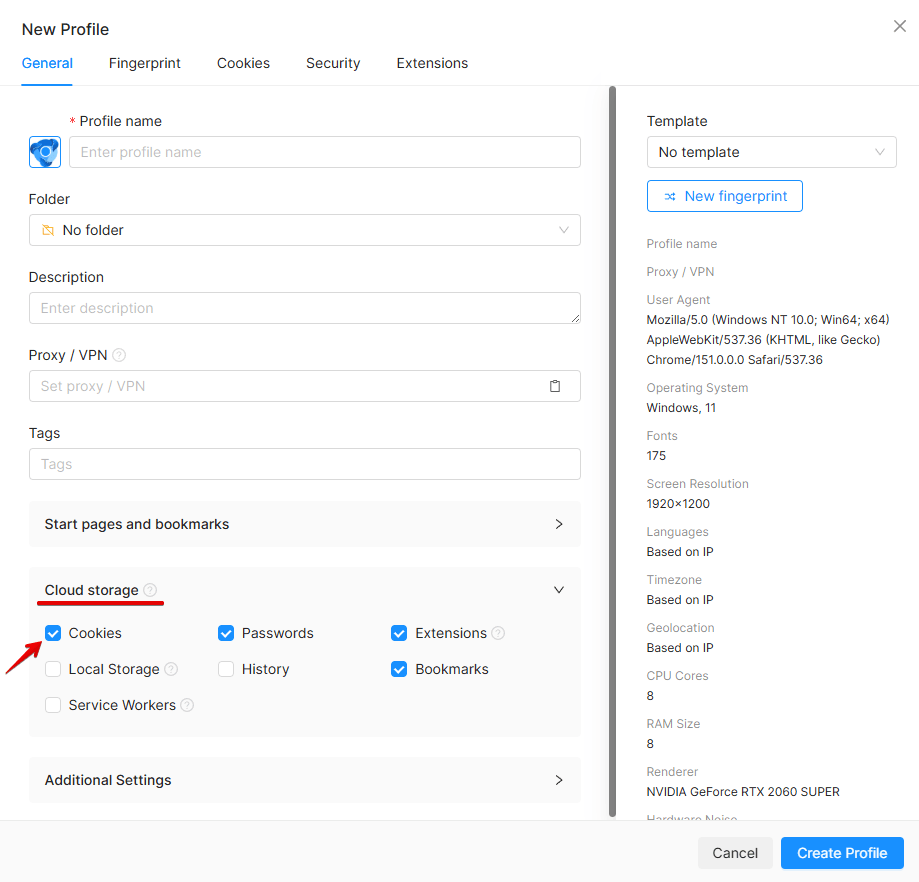Screen dimensions: 919x882
Task: Uncheck the Passwords checkbox
Action: point(226,634)
